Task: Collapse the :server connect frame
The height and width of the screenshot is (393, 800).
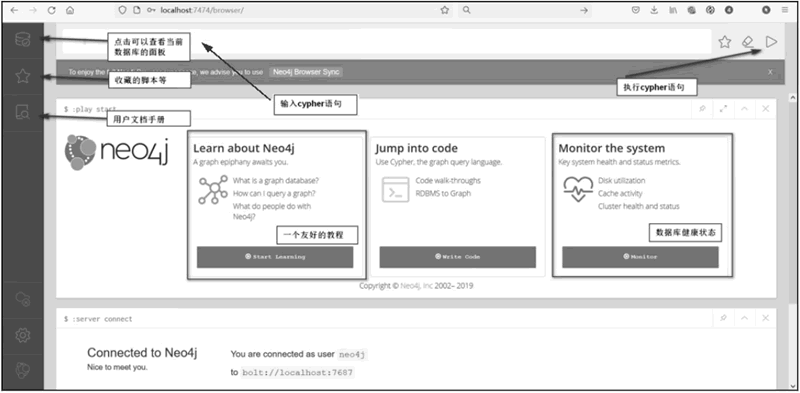Action: (744, 318)
